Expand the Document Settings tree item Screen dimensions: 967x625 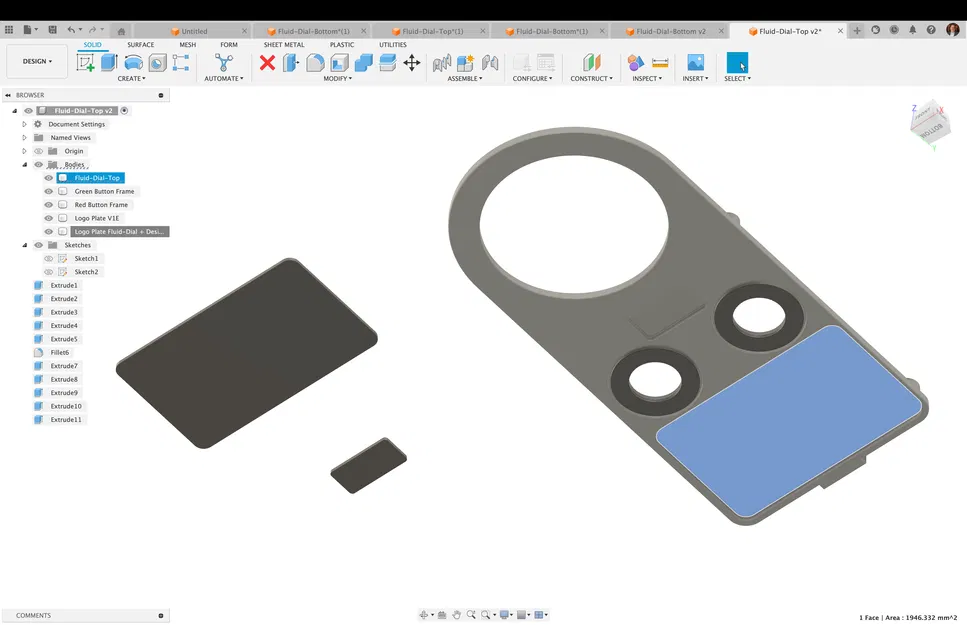pos(24,124)
